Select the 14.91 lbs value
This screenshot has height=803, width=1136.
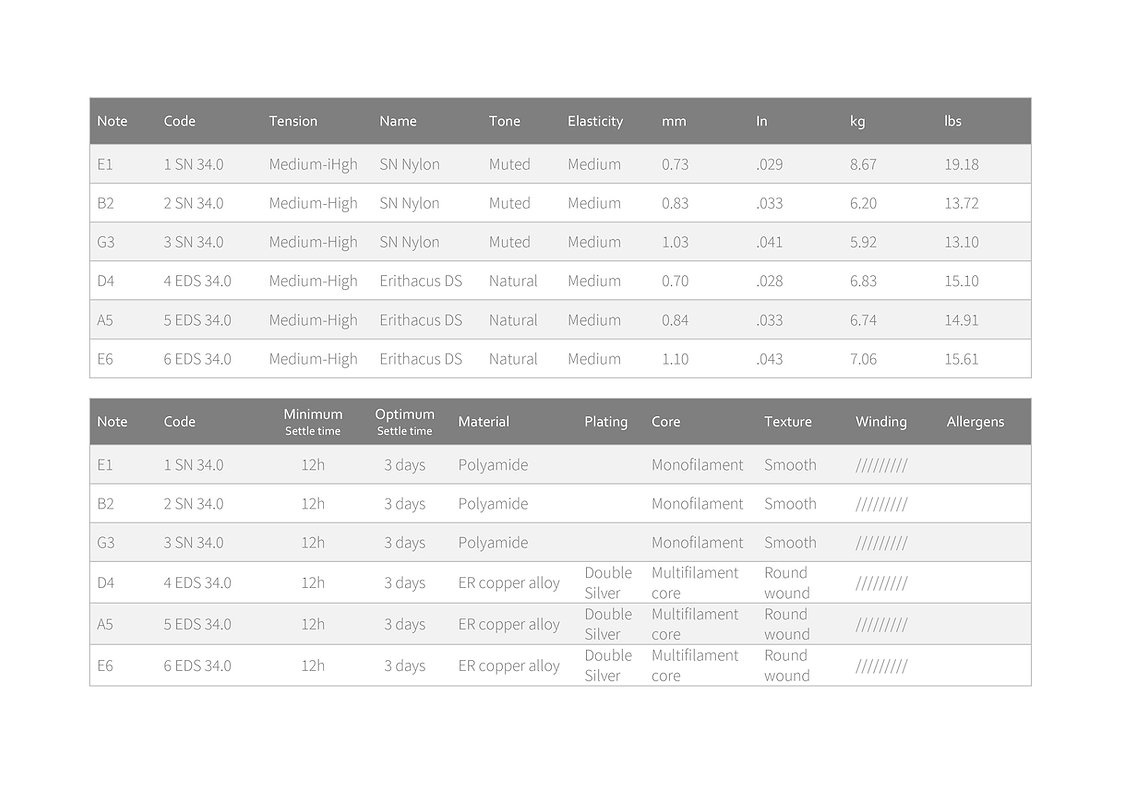(x=962, y=320)
